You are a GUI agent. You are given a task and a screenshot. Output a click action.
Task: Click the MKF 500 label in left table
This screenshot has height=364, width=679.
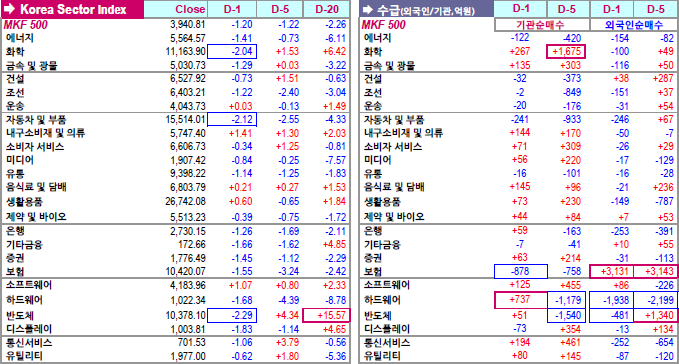(x=26, y=25)
